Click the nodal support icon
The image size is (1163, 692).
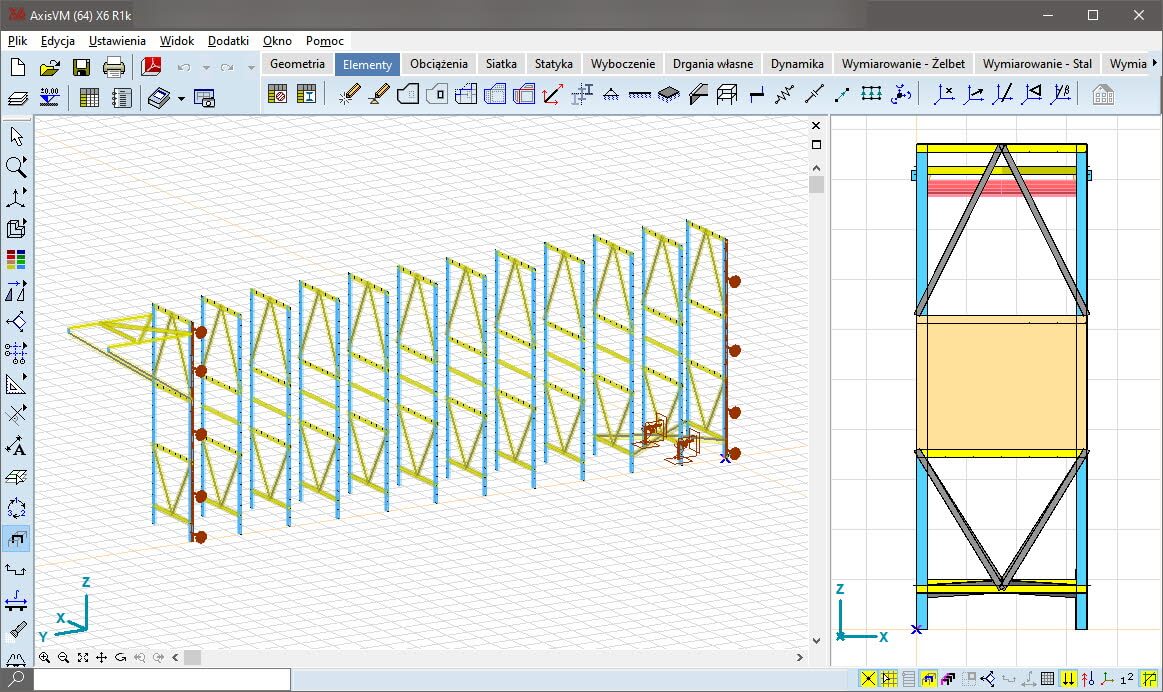[610, 95]
